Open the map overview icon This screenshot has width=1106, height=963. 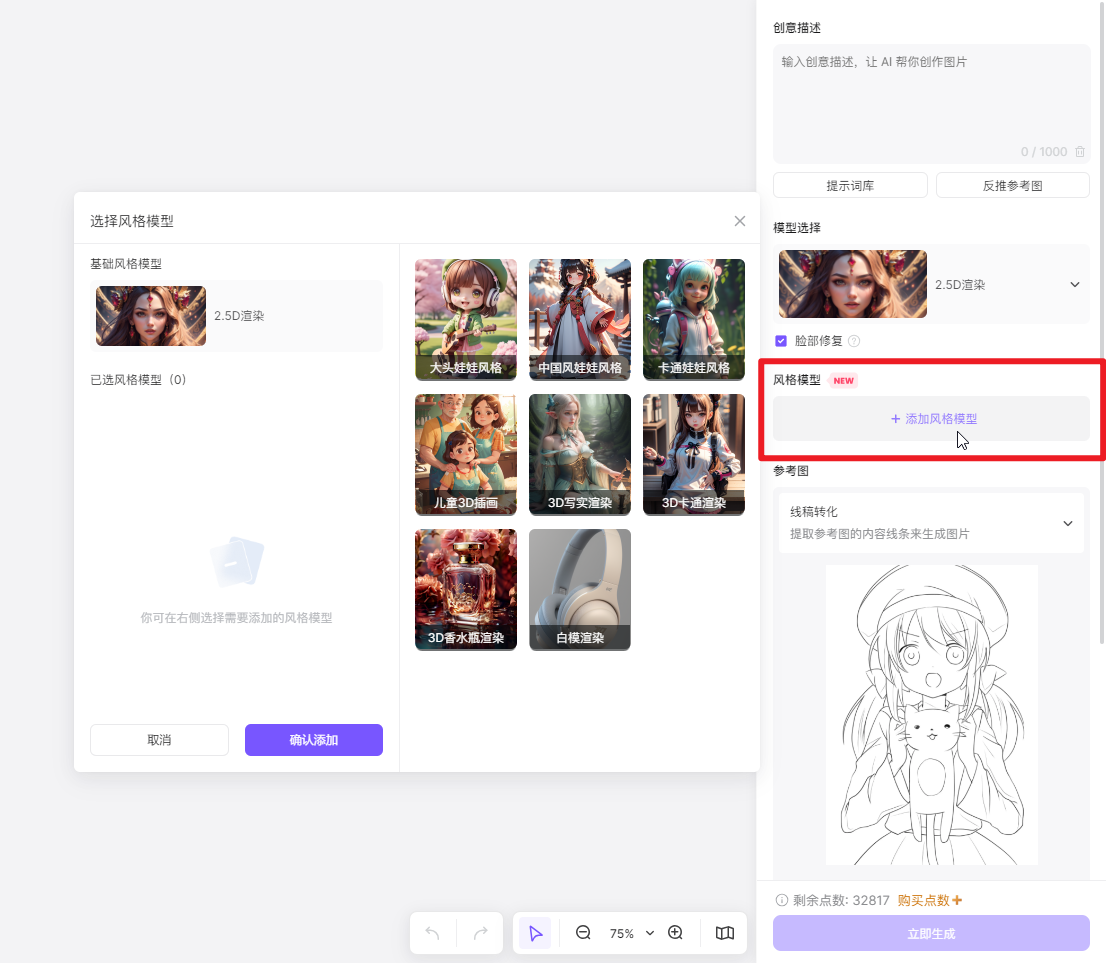coord(724,933)
